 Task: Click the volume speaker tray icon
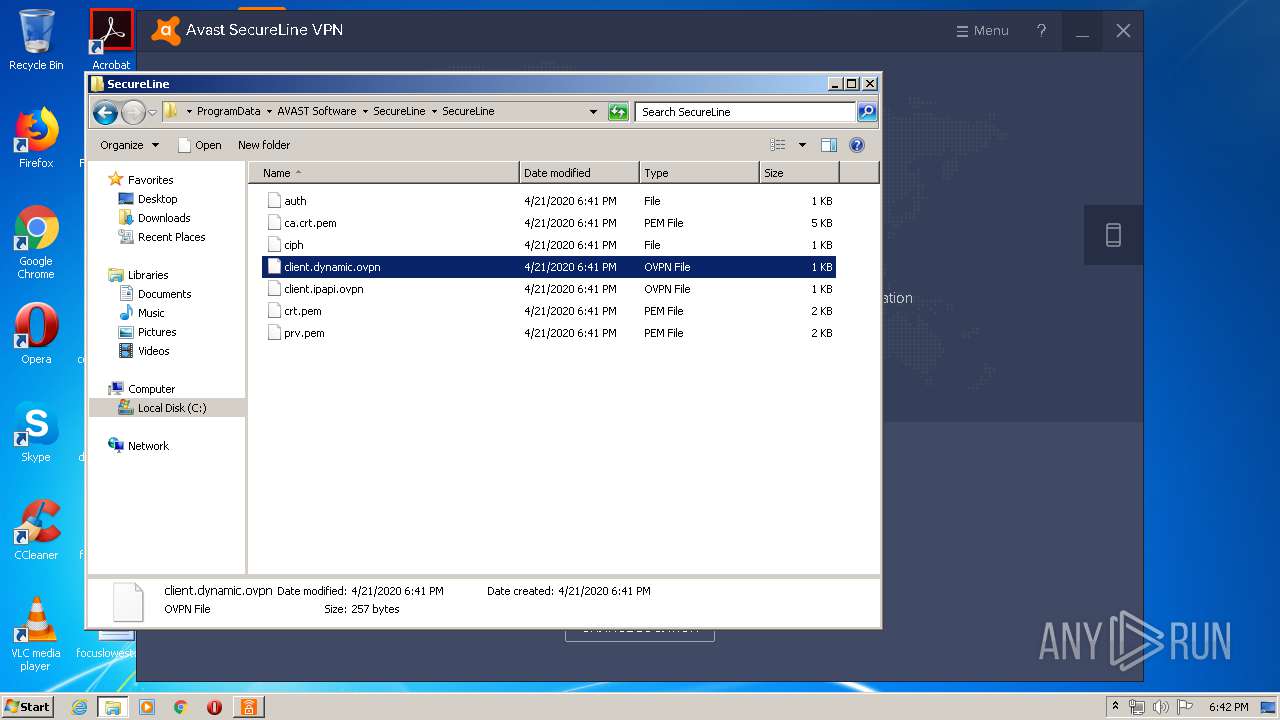(1161, 707)
